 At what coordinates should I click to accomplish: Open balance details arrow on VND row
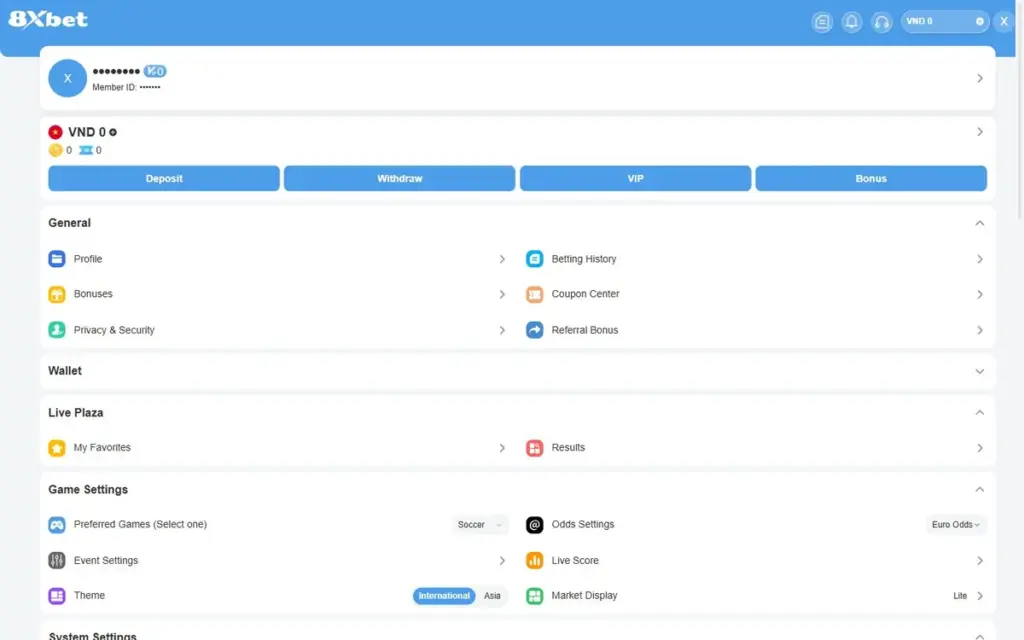pos(980,132)
